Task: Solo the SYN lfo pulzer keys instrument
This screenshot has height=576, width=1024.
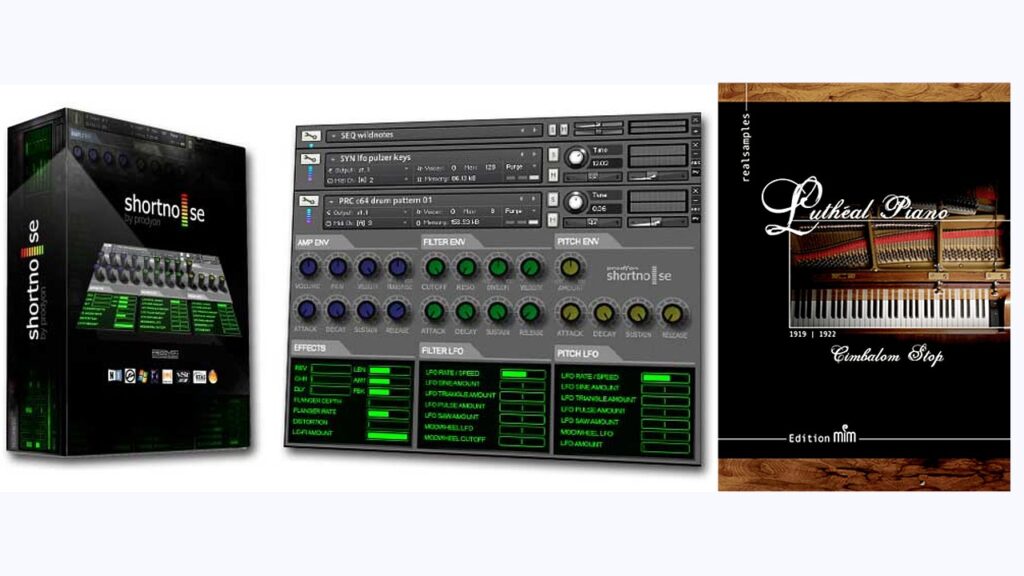Action: click(x=553, y=155)
